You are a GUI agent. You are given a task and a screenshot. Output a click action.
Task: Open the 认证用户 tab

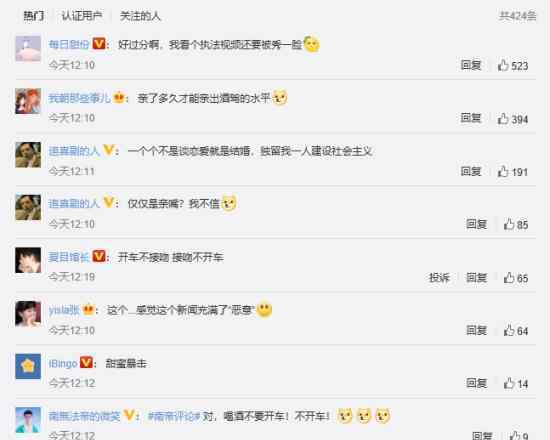tap(82, 16)
